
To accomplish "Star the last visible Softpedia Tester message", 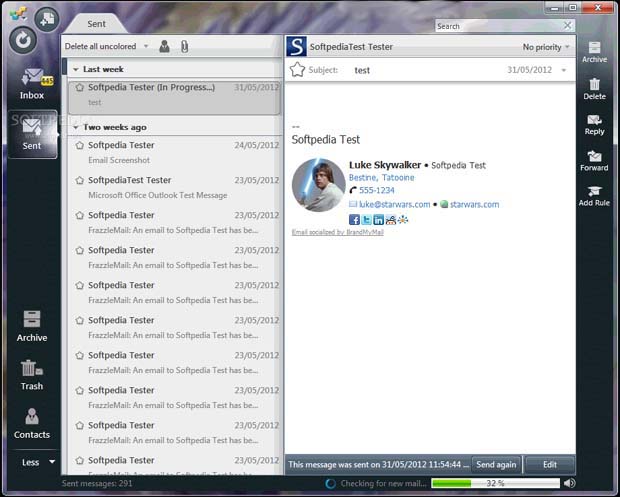I will click(80, 461).
